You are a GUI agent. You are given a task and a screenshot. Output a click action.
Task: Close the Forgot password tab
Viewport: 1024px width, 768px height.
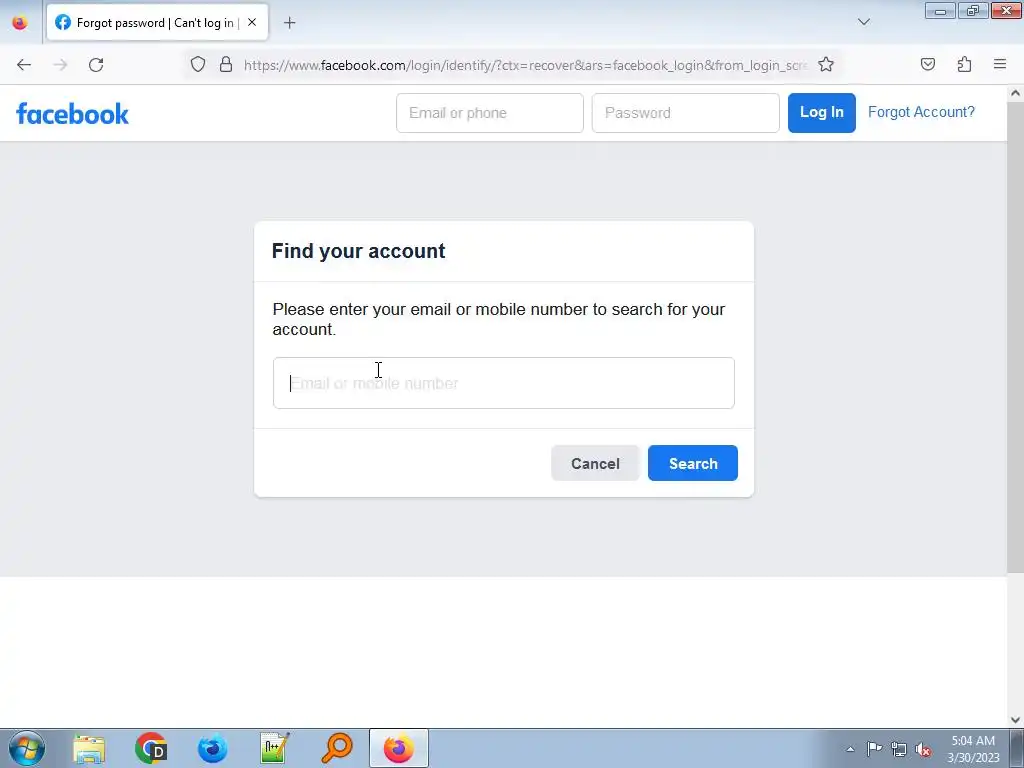(x=252, y=23)
